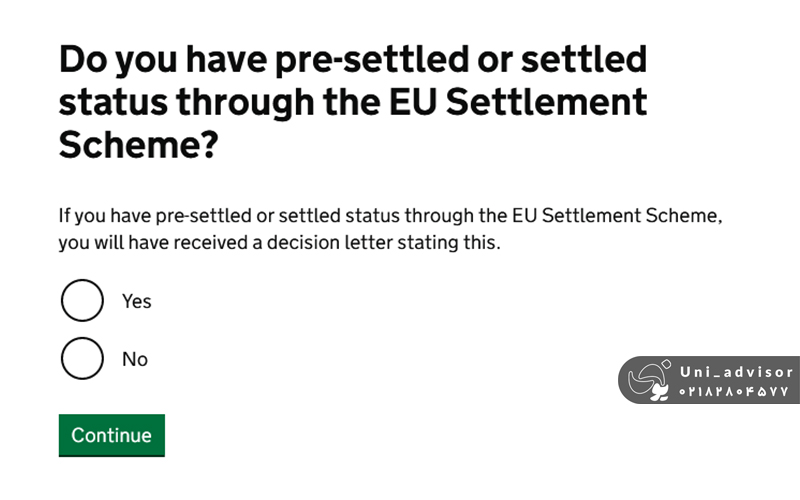Viewport: 800px width, 500px height.
Task: Click the "Uni_advisor" watermark text
Action: pyautogui.click(x=735, y=372)
